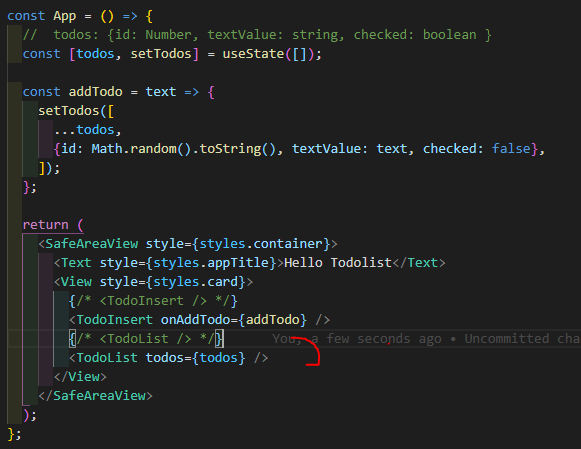Click the comment describing todos shape

tap(257, 35)
